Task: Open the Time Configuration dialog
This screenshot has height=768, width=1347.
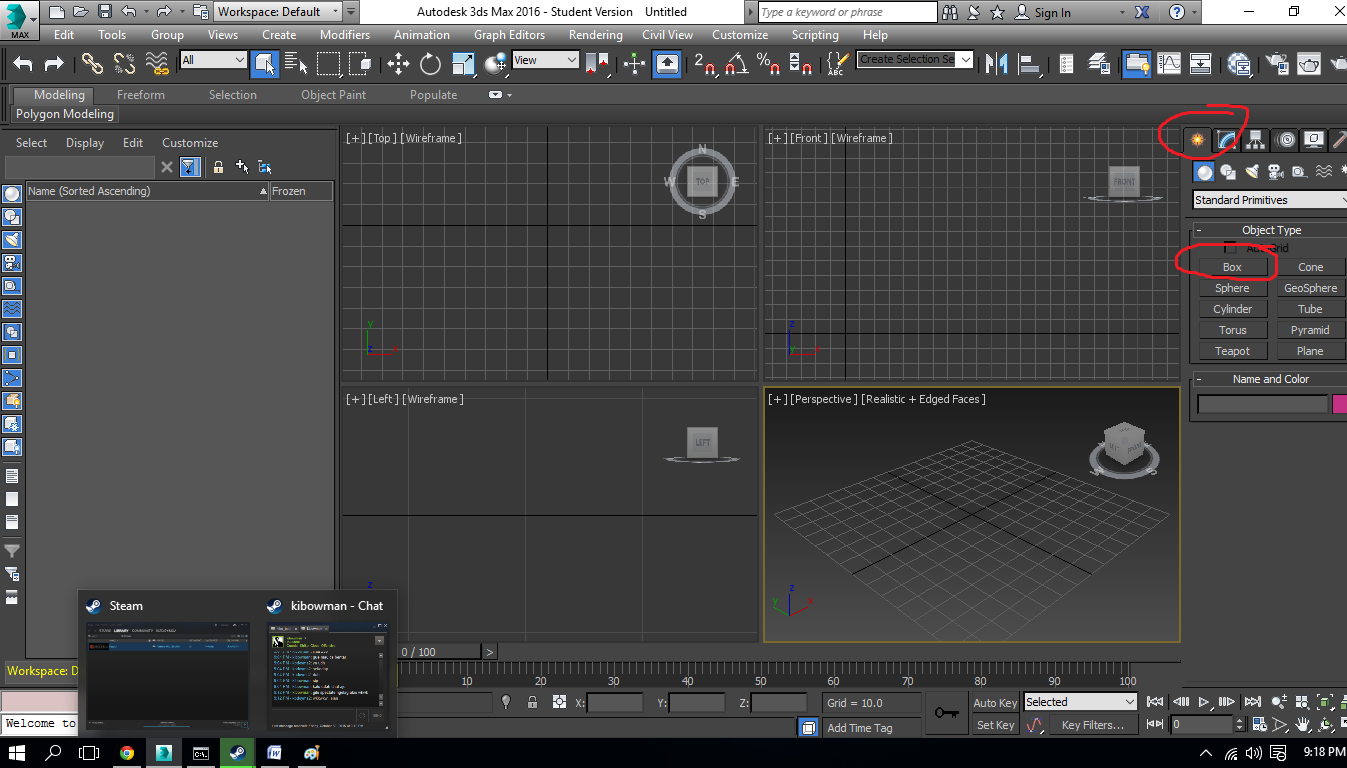Action: point(1259,724)
